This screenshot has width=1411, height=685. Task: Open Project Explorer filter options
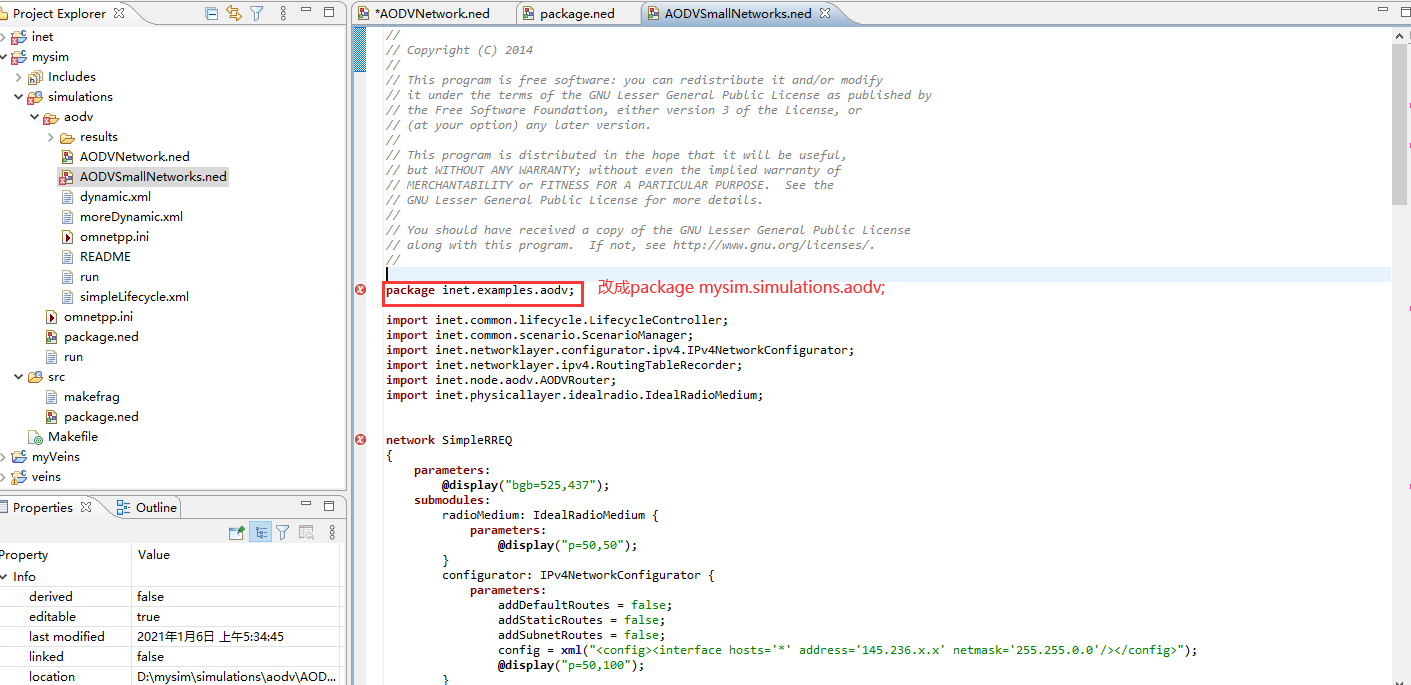(257, 13)
